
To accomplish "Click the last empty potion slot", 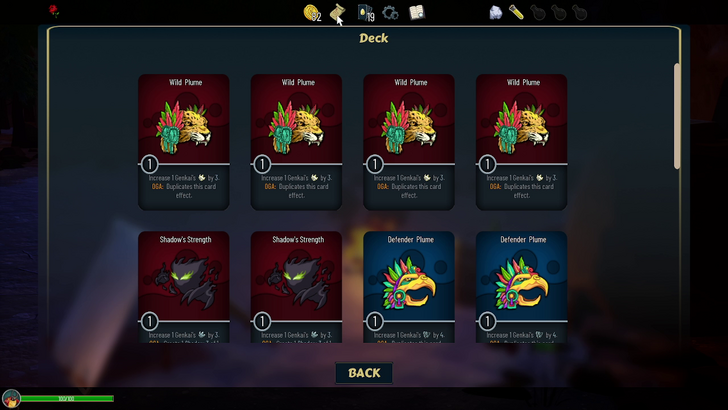I will [x=579, y=13].
